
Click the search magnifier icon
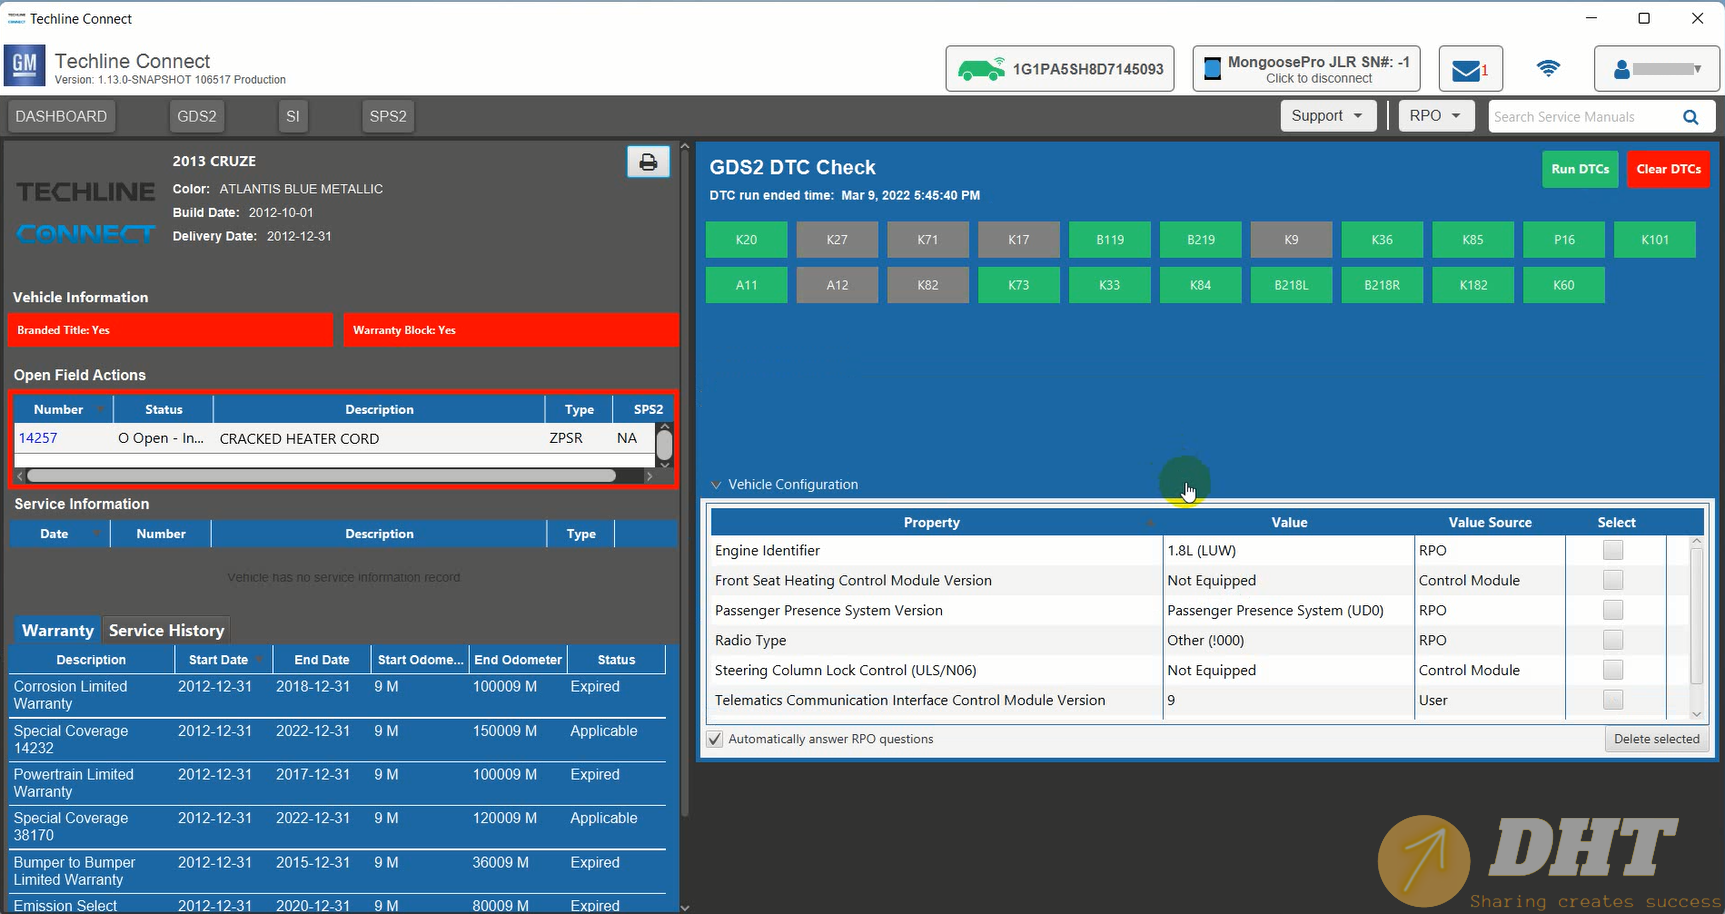(x=1690, y=117)
